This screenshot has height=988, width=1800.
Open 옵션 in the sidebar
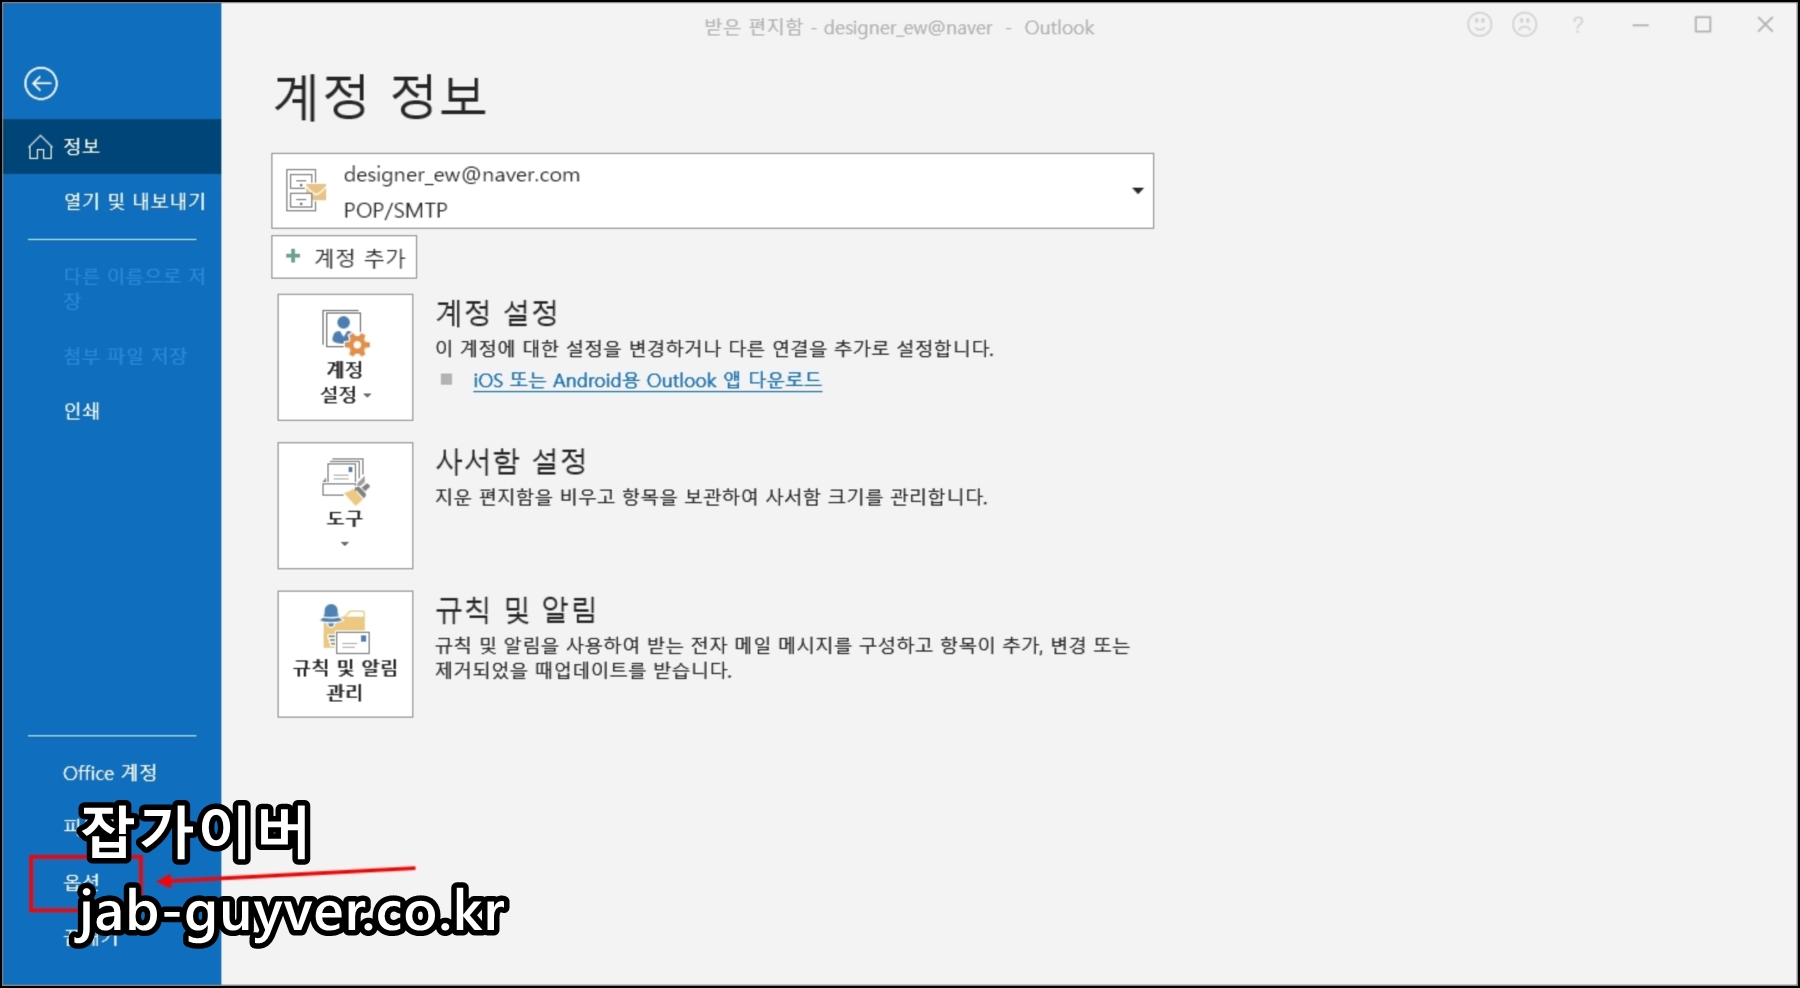[82, 883]
